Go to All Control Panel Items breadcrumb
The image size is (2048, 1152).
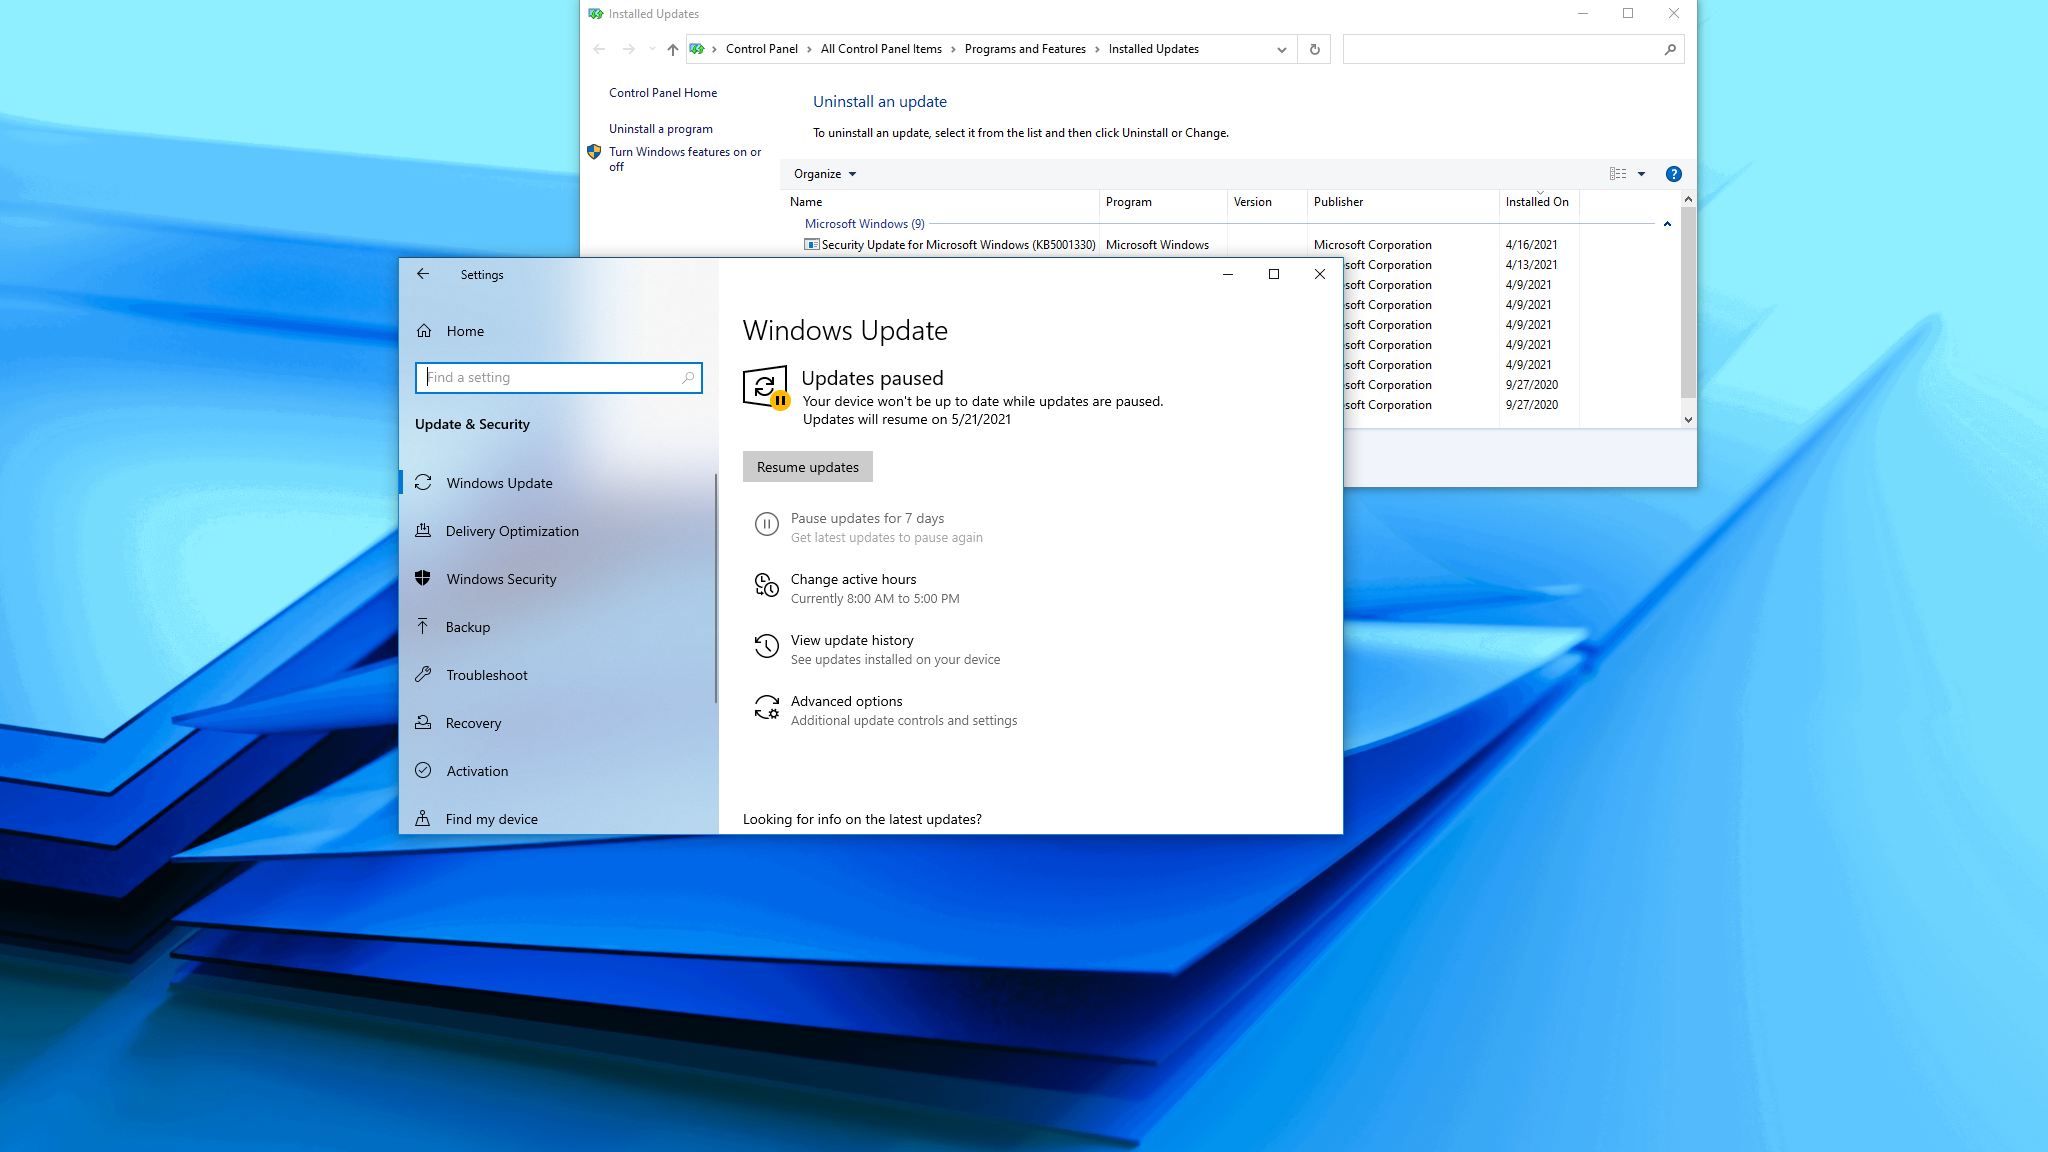880,48
